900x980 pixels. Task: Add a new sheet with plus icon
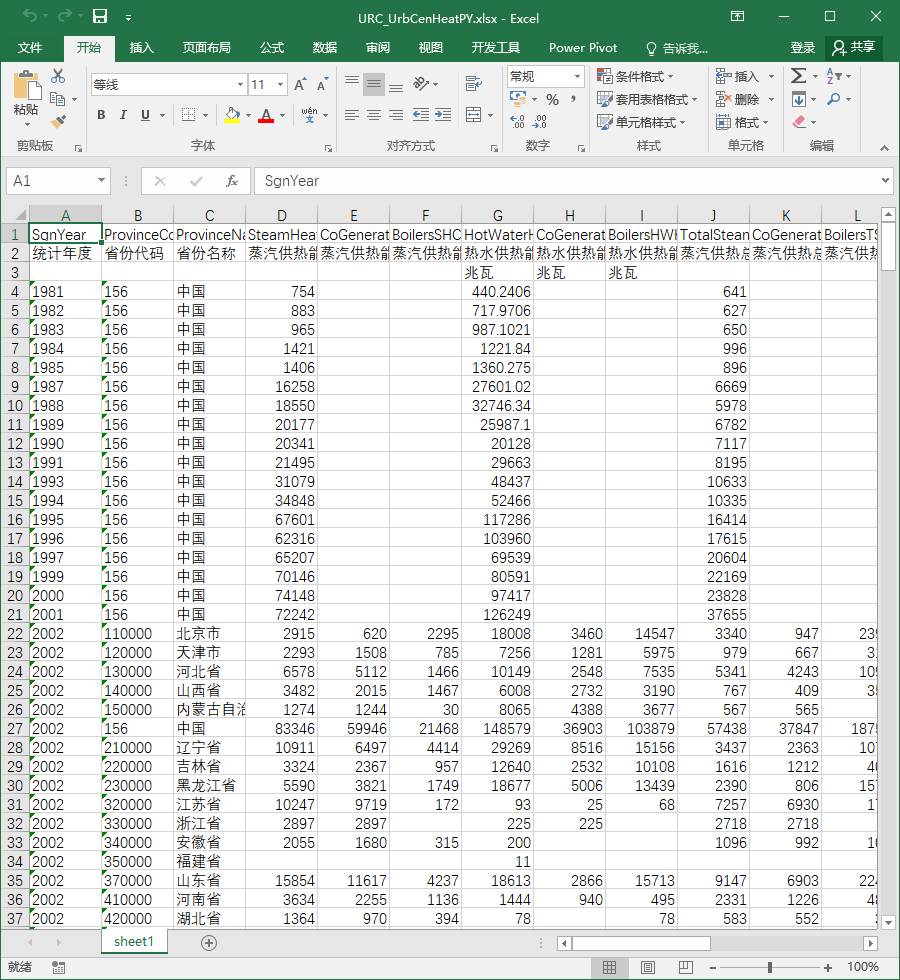point(209,942)
